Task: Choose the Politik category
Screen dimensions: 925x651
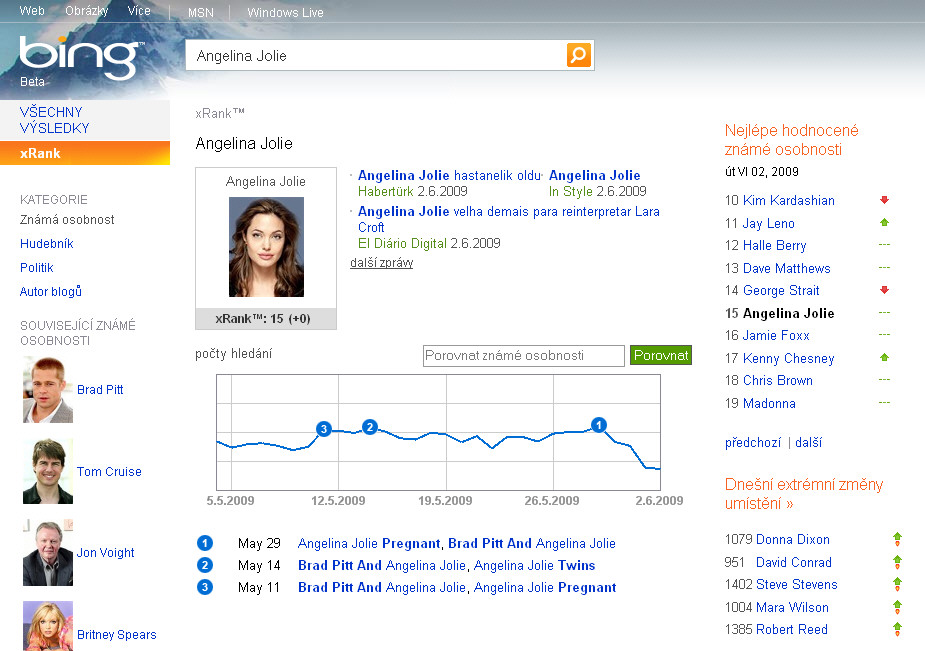Action: pyautogui.click(x=37, y=268)
